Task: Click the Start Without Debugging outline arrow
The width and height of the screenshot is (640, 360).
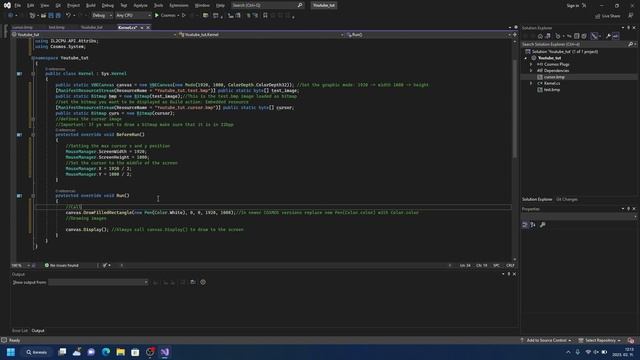Action: tap(184, 16)
